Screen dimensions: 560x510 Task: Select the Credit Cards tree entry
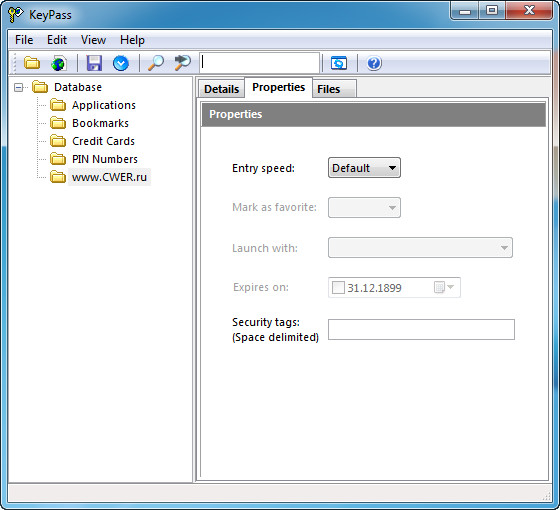[103, 141]
